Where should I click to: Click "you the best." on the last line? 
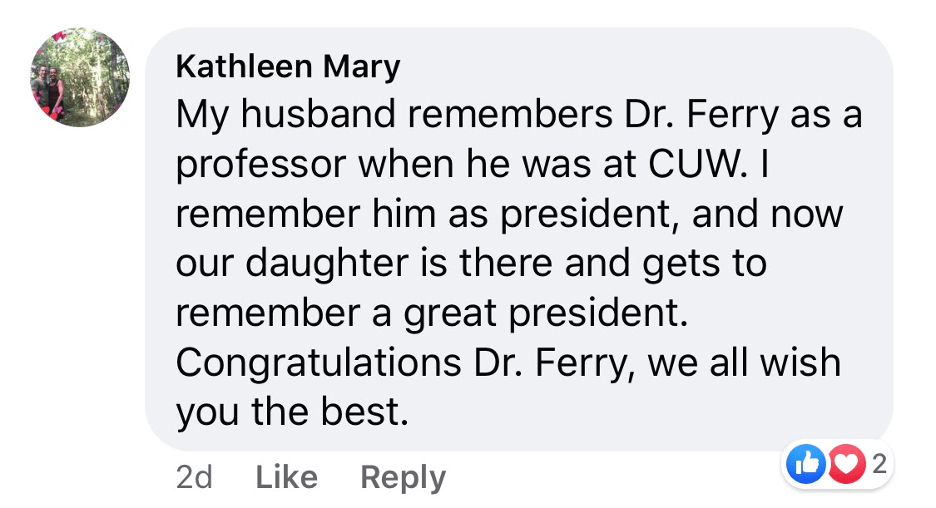(292, 410)
